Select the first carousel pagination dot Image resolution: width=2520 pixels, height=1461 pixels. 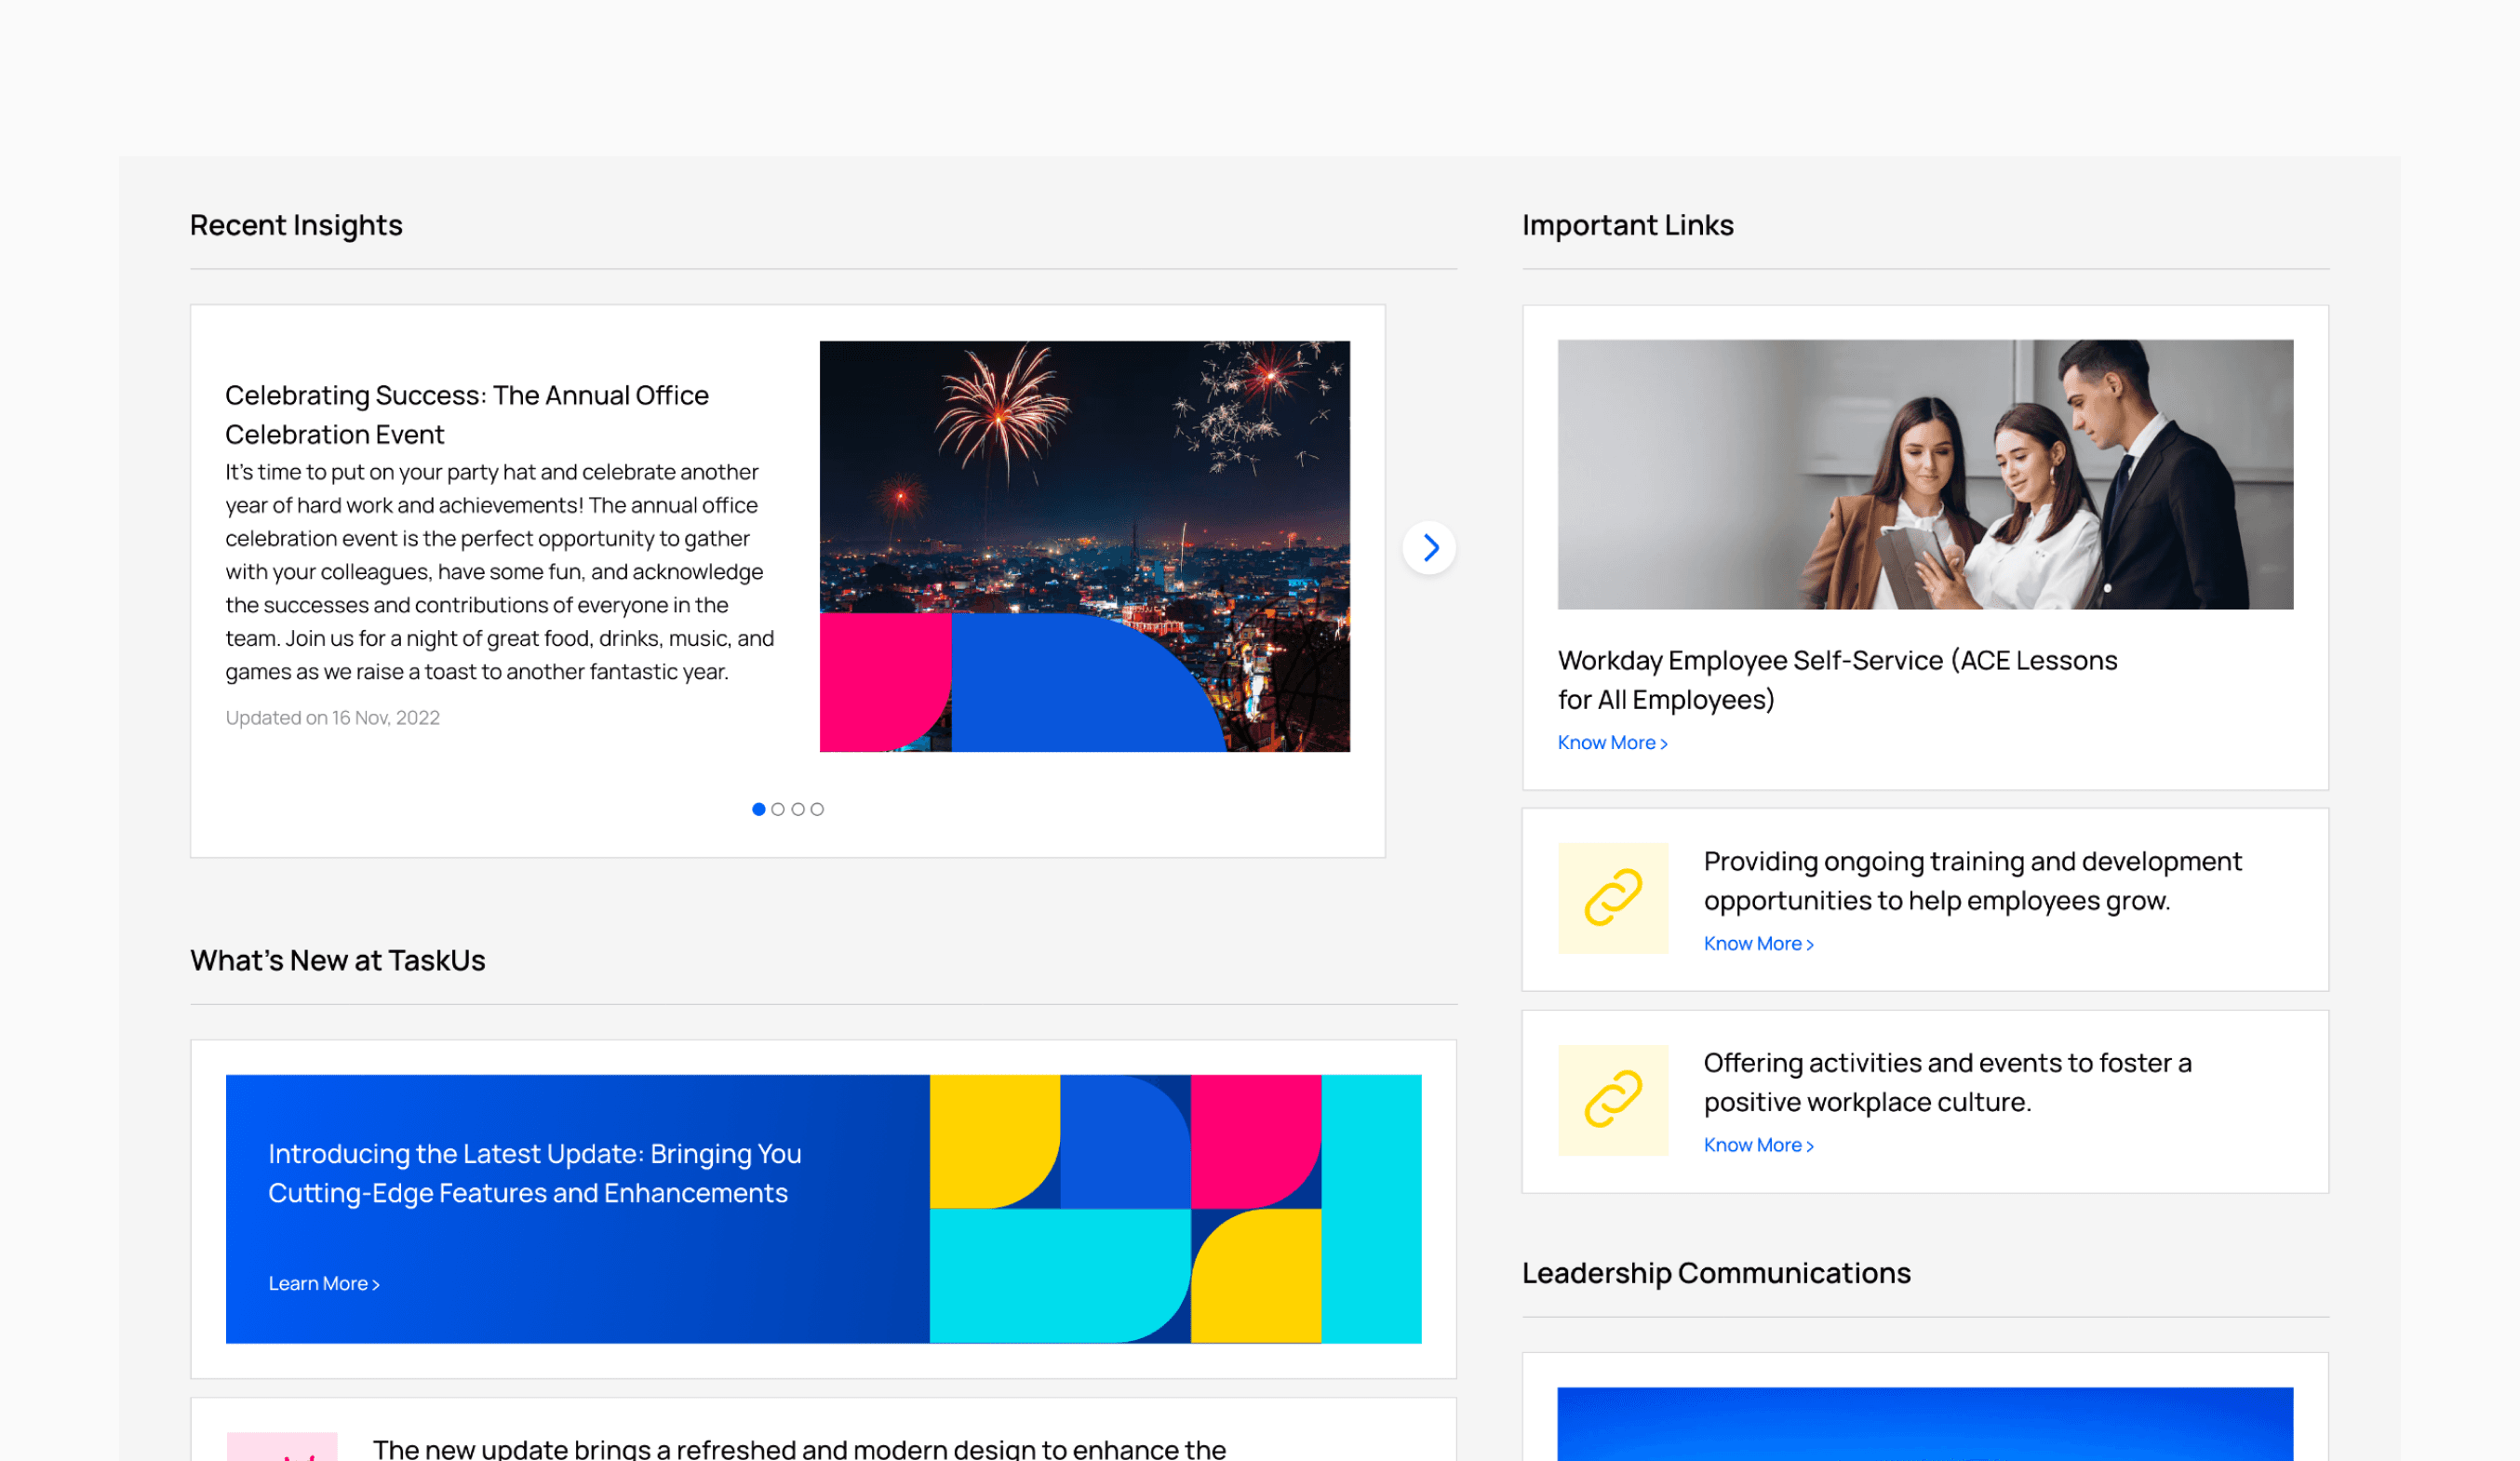coord(759,809)
